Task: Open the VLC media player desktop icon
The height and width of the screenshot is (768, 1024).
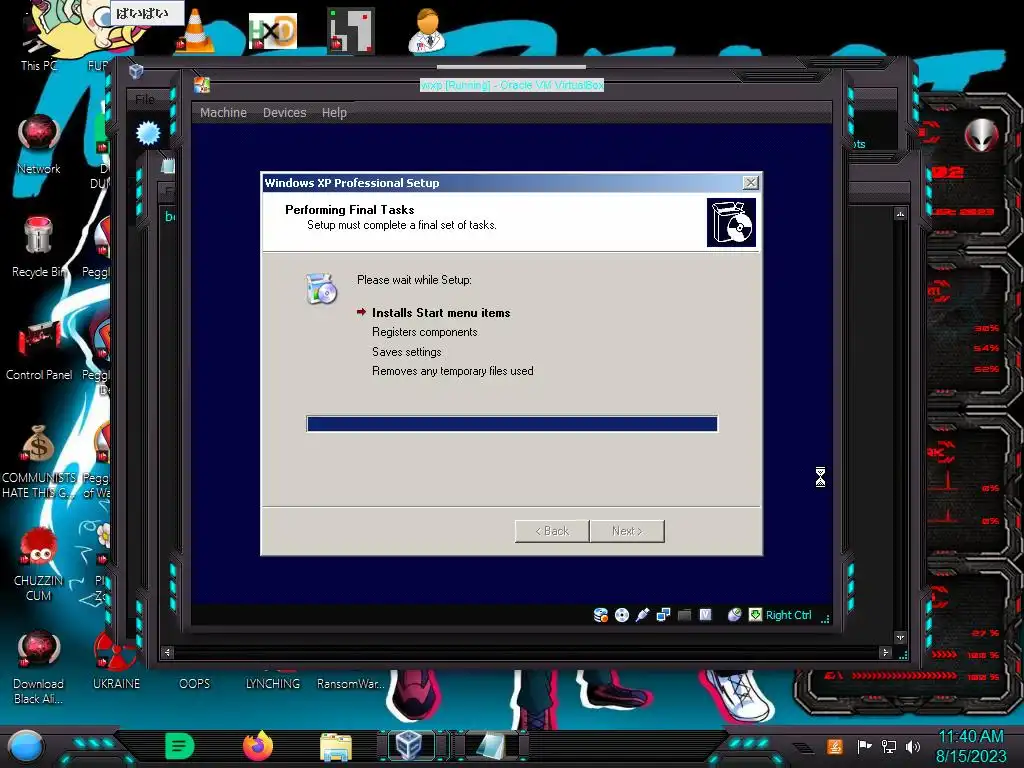Action: click(195, 31)
